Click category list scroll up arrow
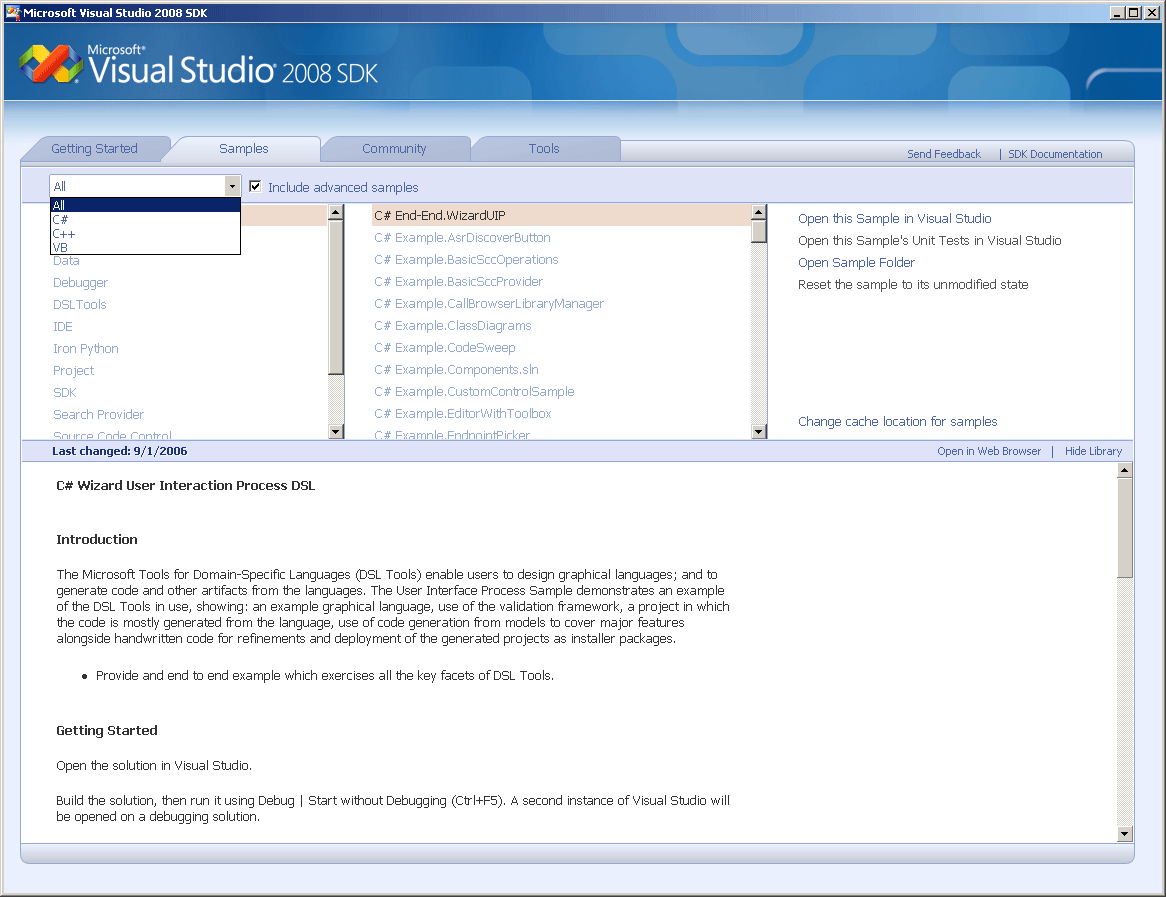The image size is (1166, 897). [x=336, y=213]
